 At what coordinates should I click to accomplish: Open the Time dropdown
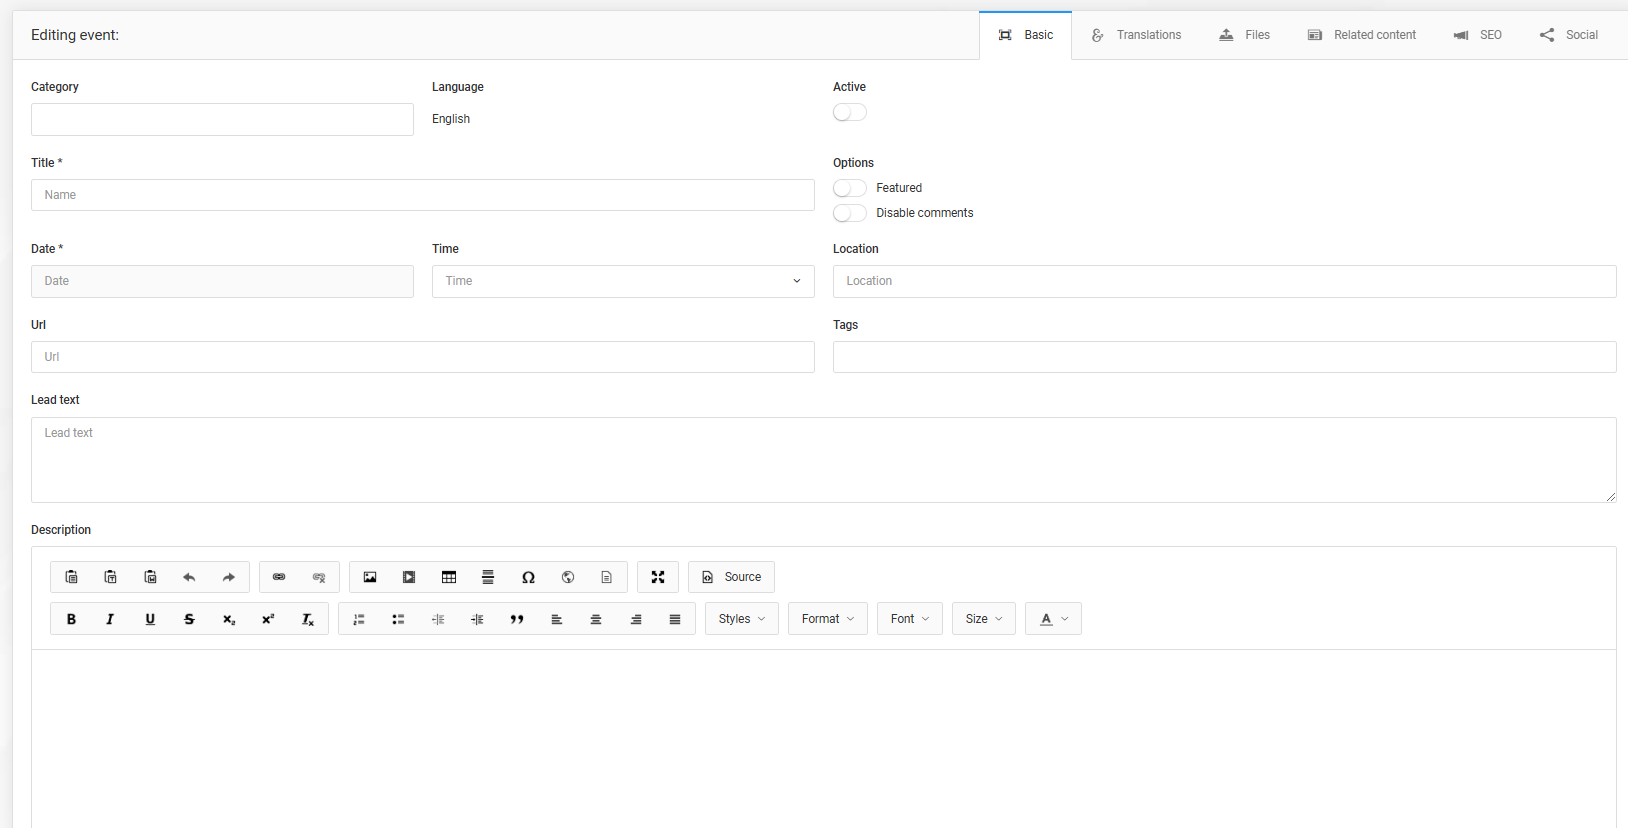coord(622,281)
